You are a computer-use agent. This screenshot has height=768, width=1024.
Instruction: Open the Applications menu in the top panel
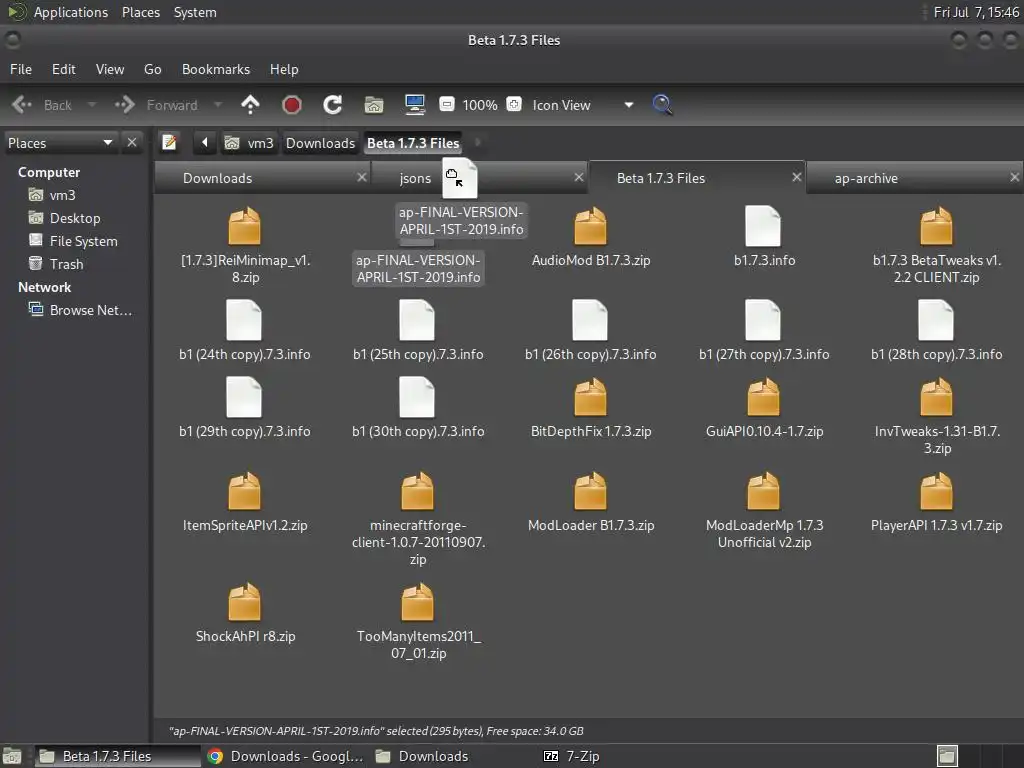click(x=71, y=12)
